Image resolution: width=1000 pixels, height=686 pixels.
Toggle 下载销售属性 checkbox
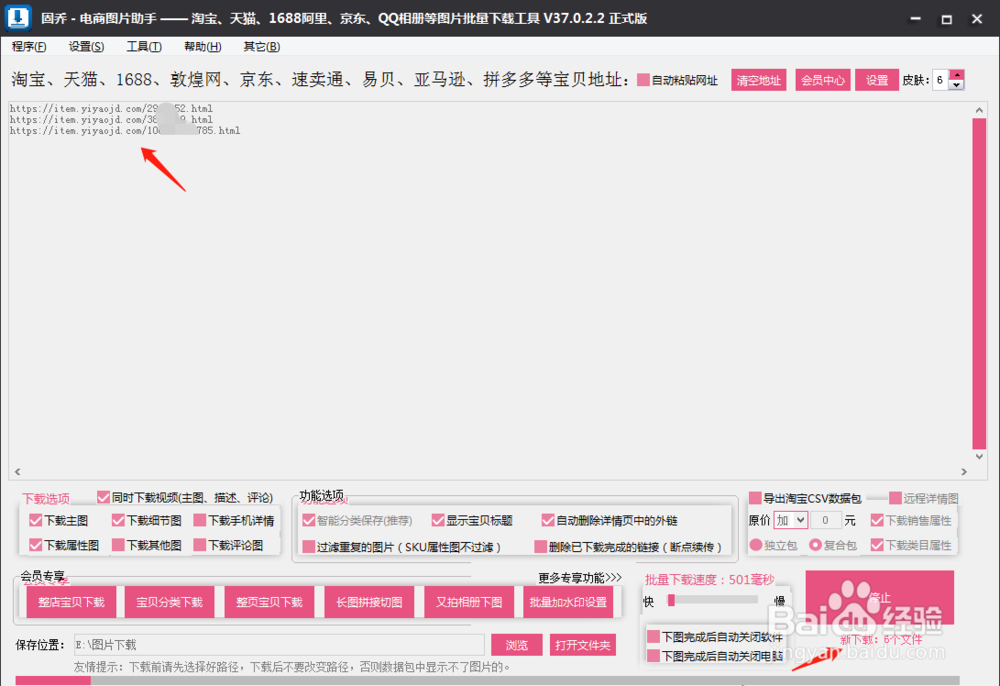coord(878,520)
